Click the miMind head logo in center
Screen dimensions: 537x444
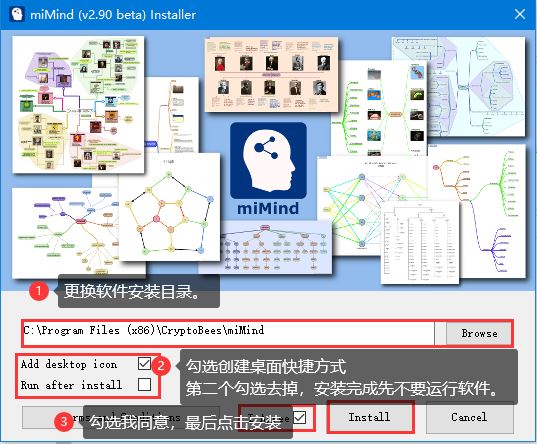point(268,160)
